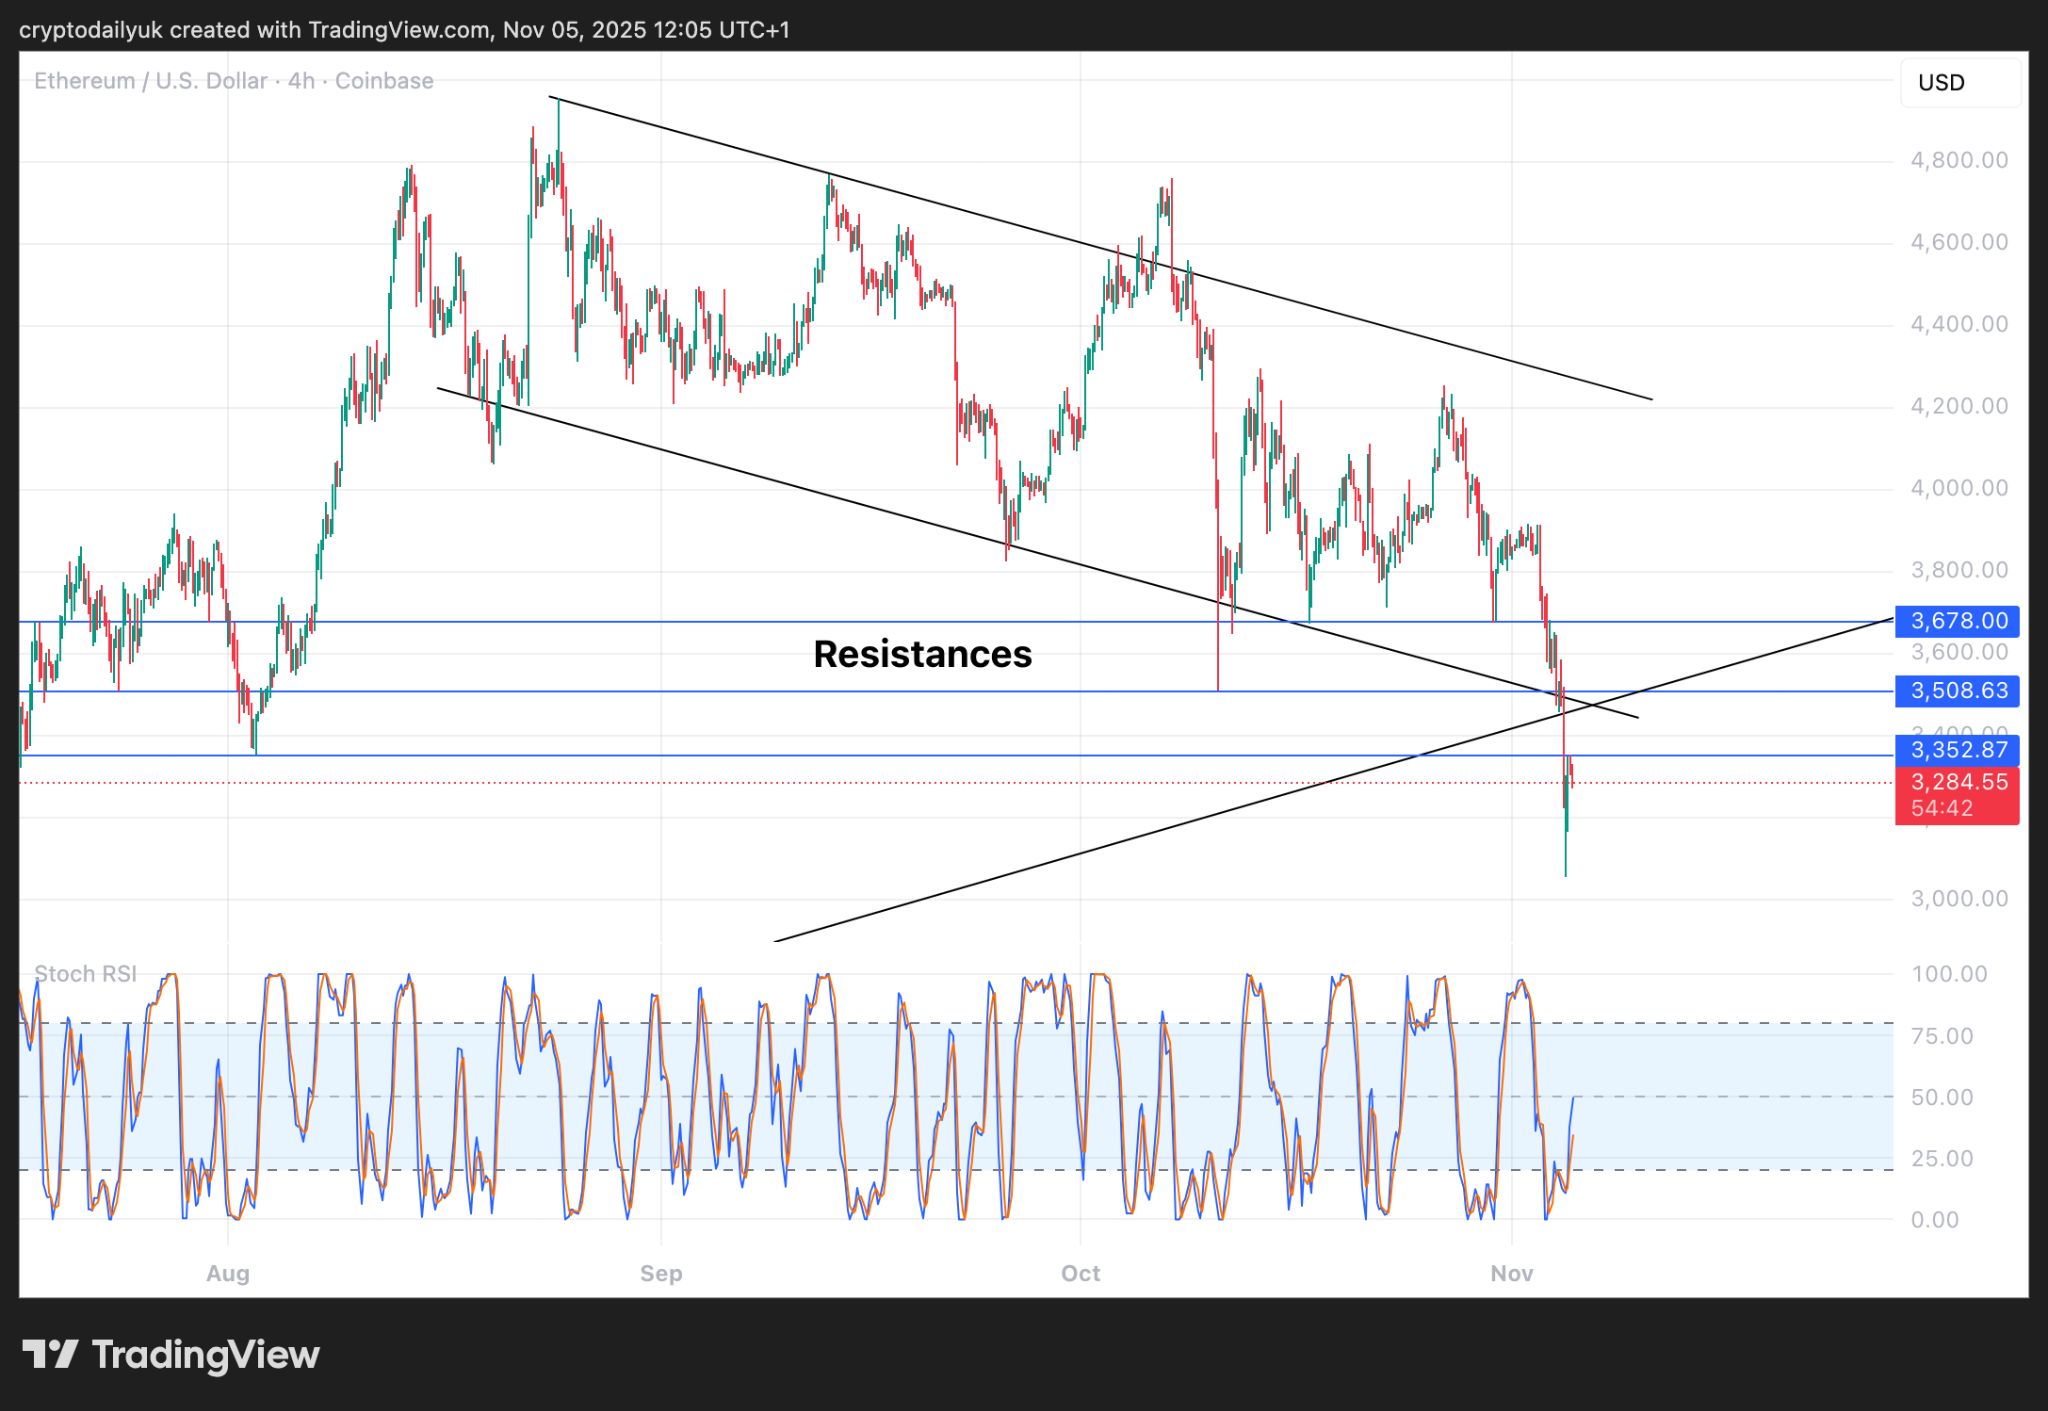Select the 3,352.87 price level label
Viewport: 2048px width, 1411px height.
coord(1957,750)
